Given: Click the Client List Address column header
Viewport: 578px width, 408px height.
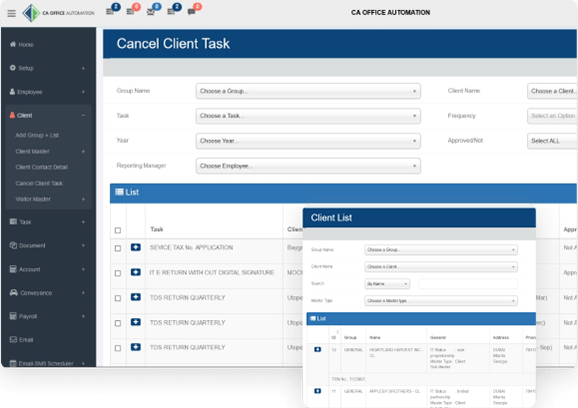Looking at the screenshot, I should click(x=501, y=338).
